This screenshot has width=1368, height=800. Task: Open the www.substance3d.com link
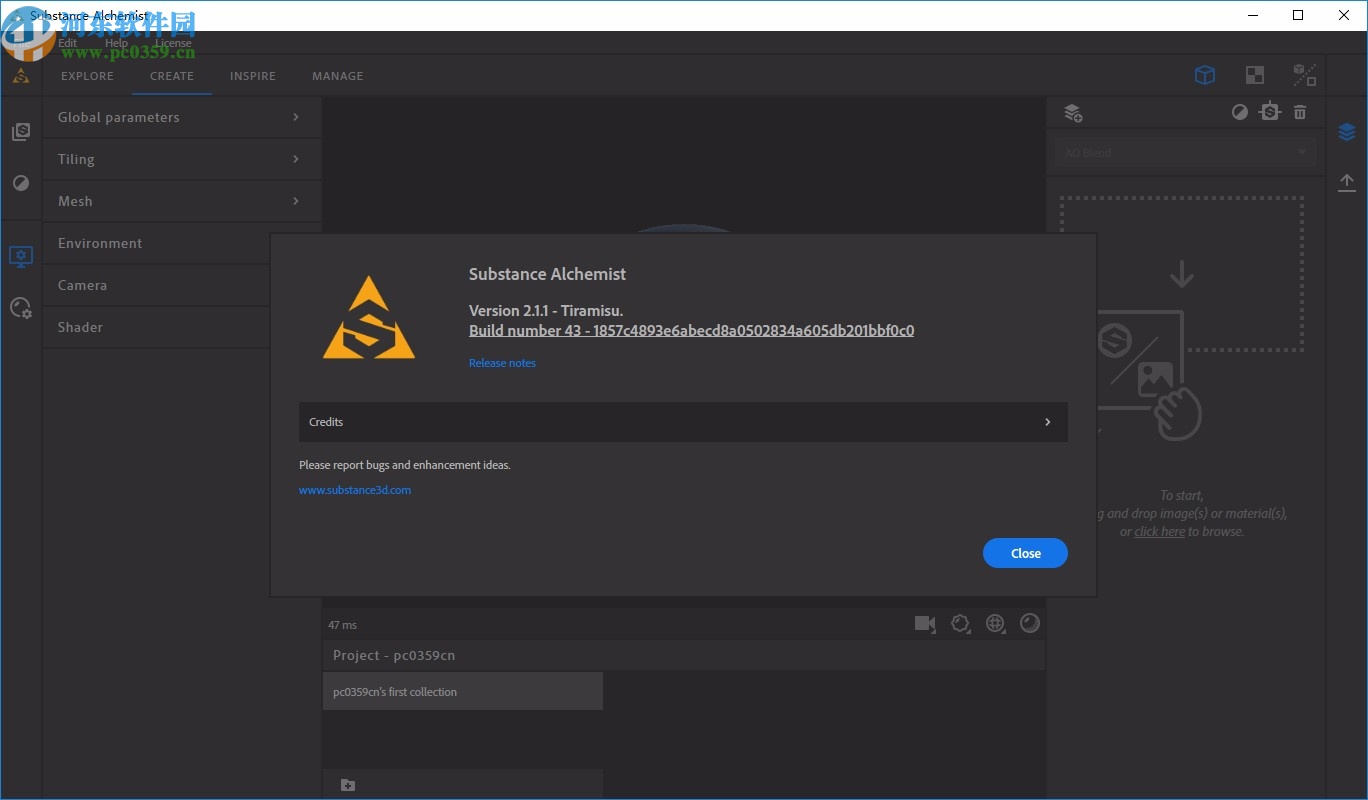355,490
